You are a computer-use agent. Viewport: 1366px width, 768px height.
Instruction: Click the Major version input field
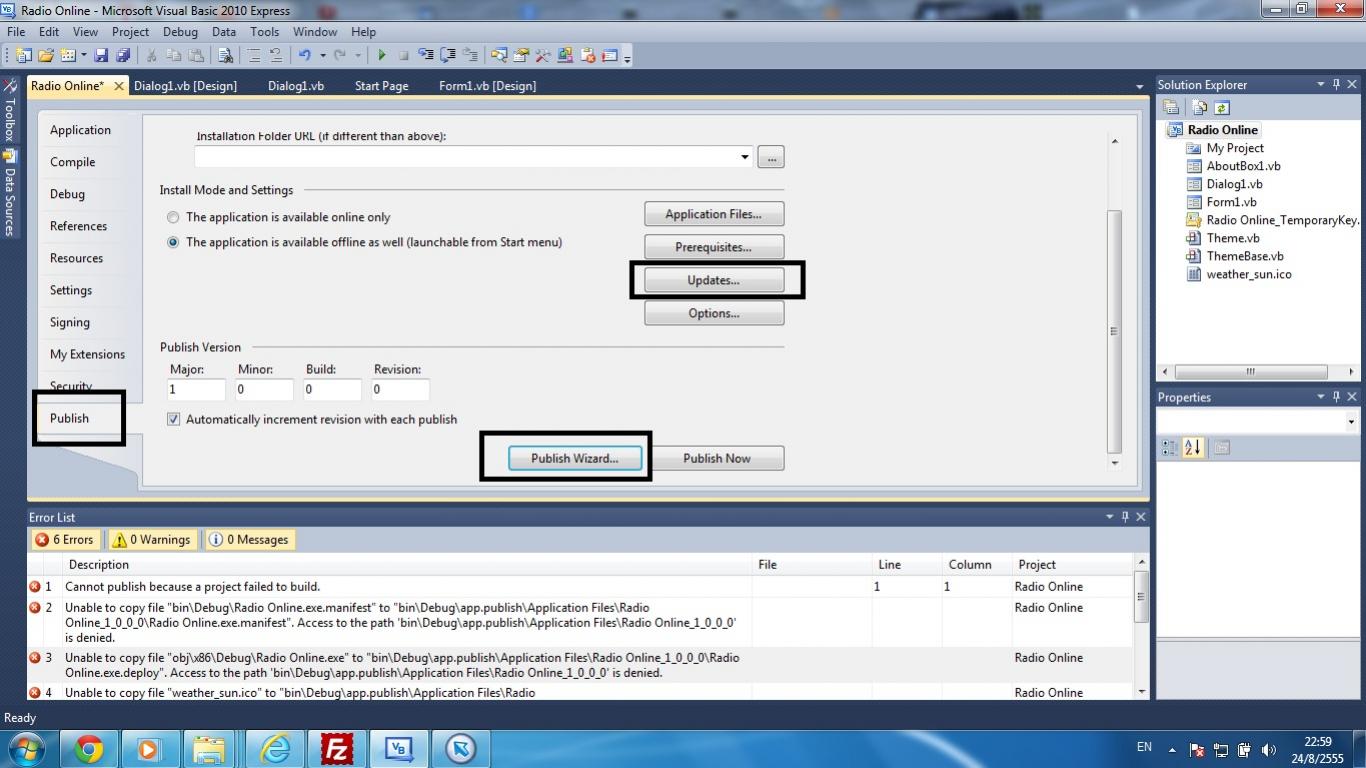(196, 390)
